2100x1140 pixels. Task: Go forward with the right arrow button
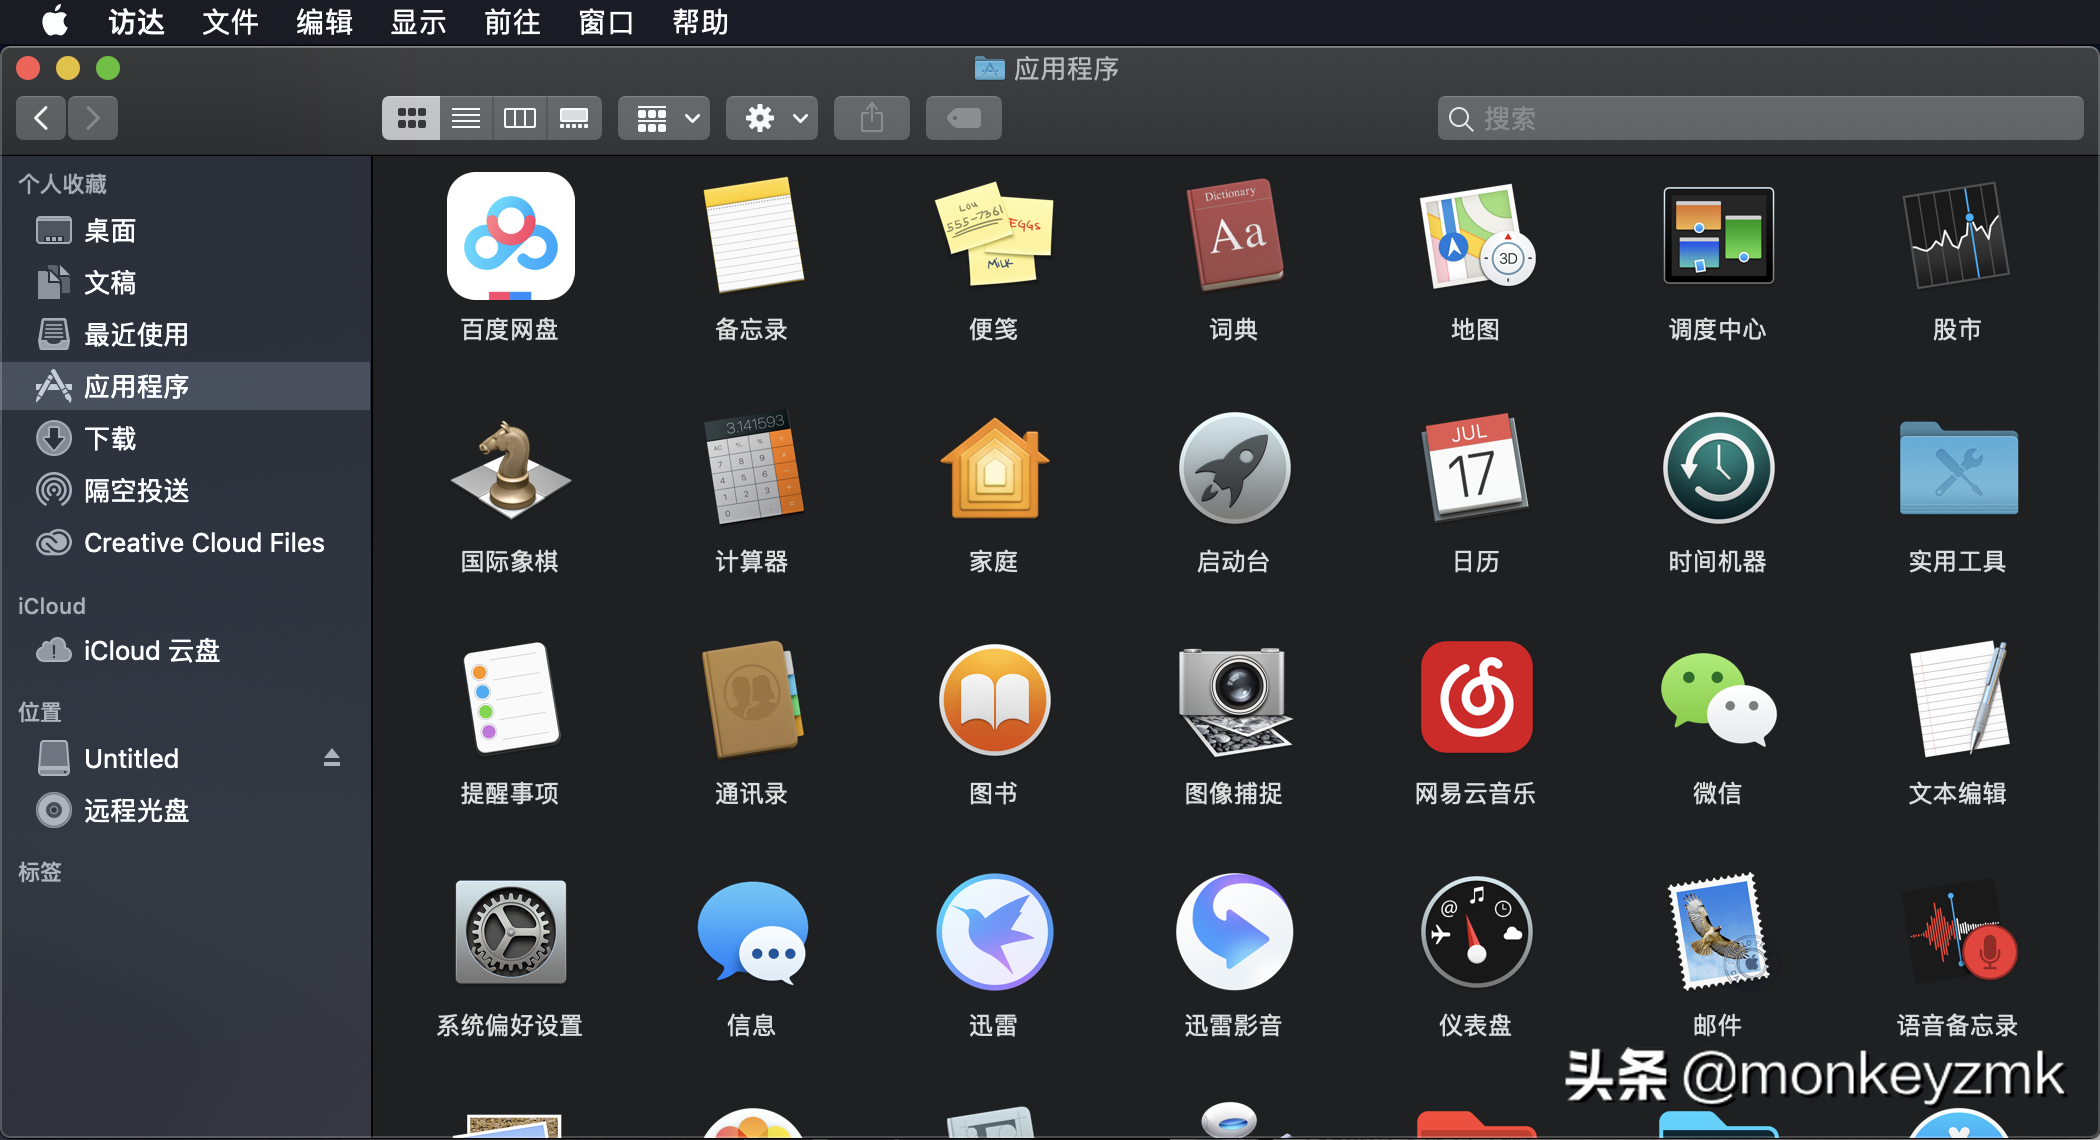(93, 118)
